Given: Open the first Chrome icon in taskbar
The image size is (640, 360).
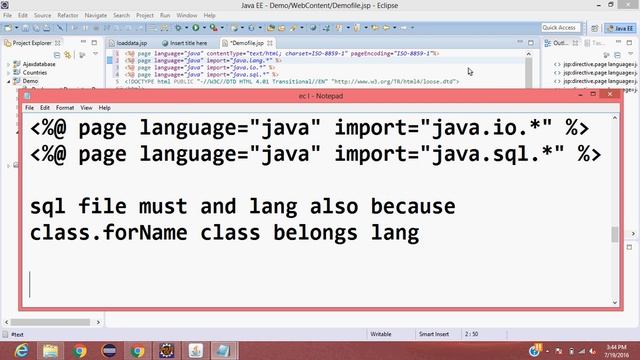Looking at the screenshot, I should coord(80,351).
